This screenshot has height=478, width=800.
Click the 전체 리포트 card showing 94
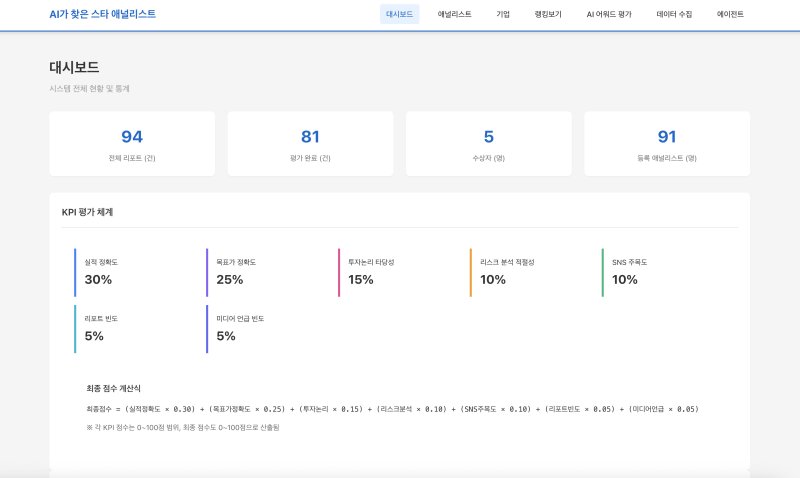pyautogui.click(x=132, y=144)
